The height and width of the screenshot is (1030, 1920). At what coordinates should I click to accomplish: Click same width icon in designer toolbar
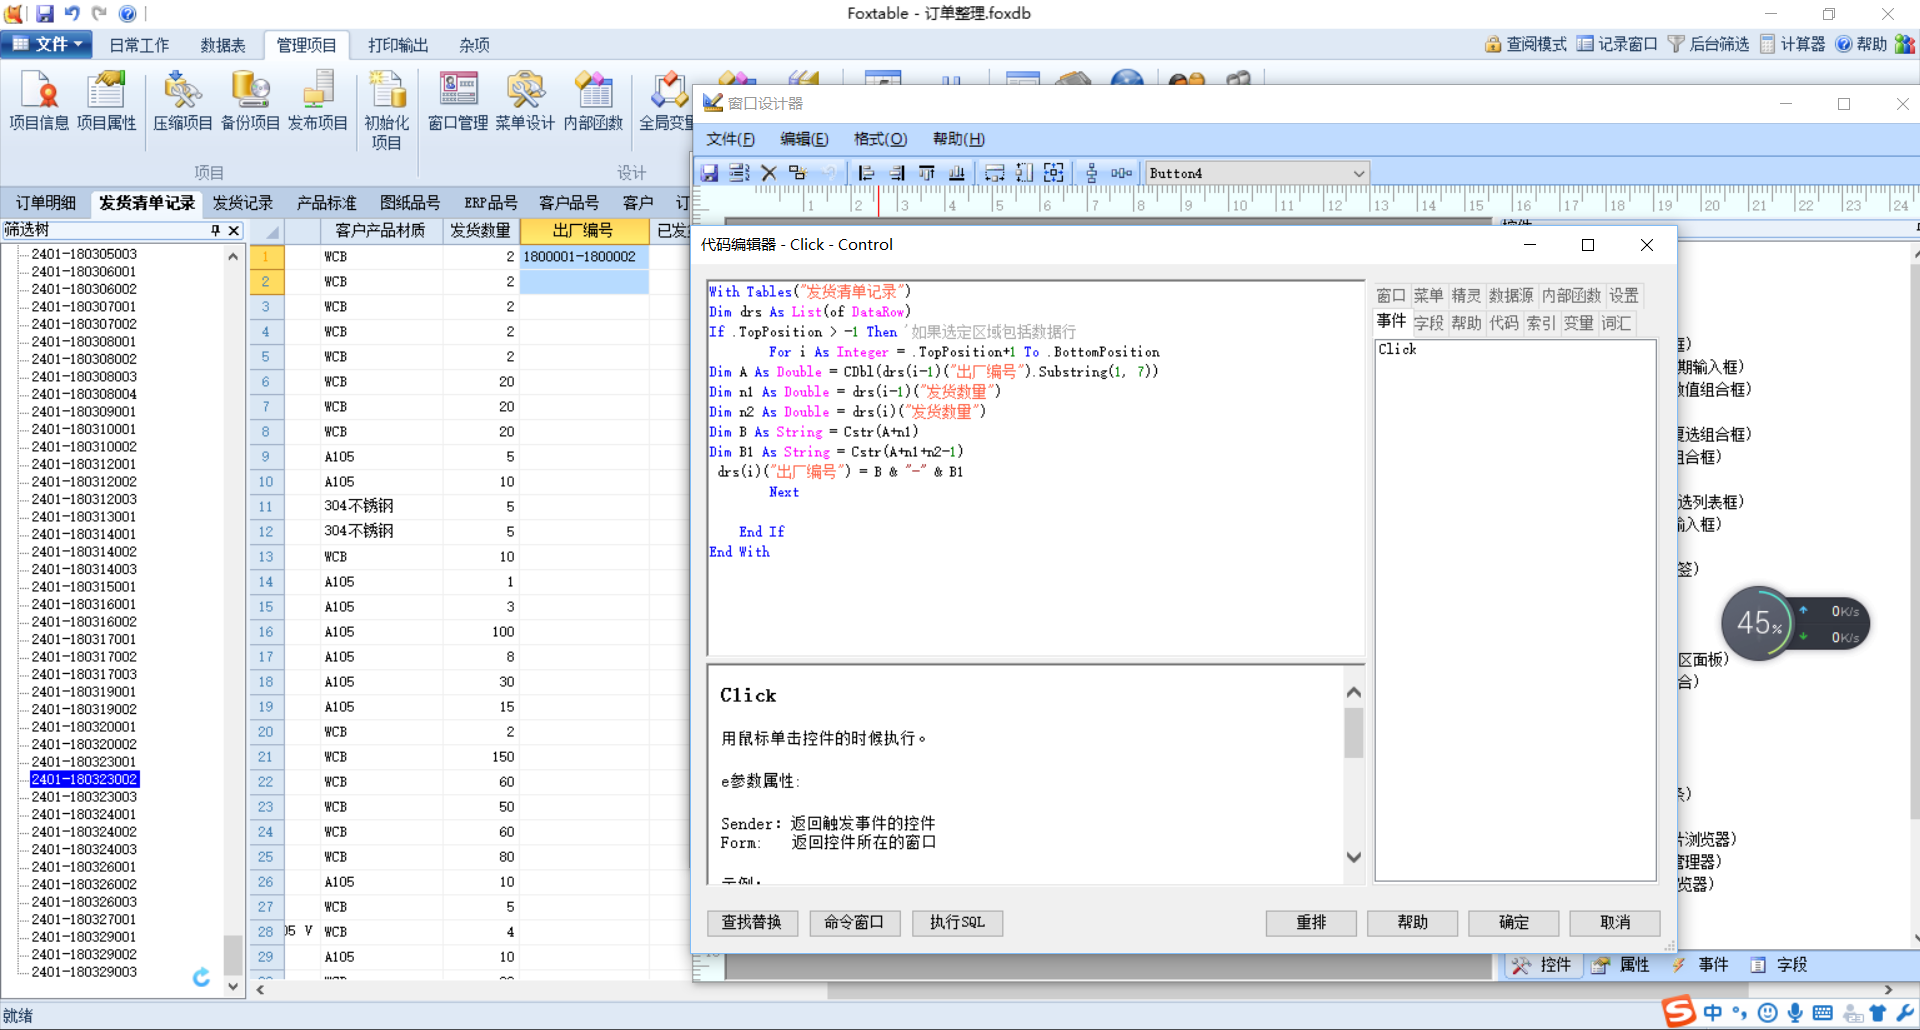point(994,173)
